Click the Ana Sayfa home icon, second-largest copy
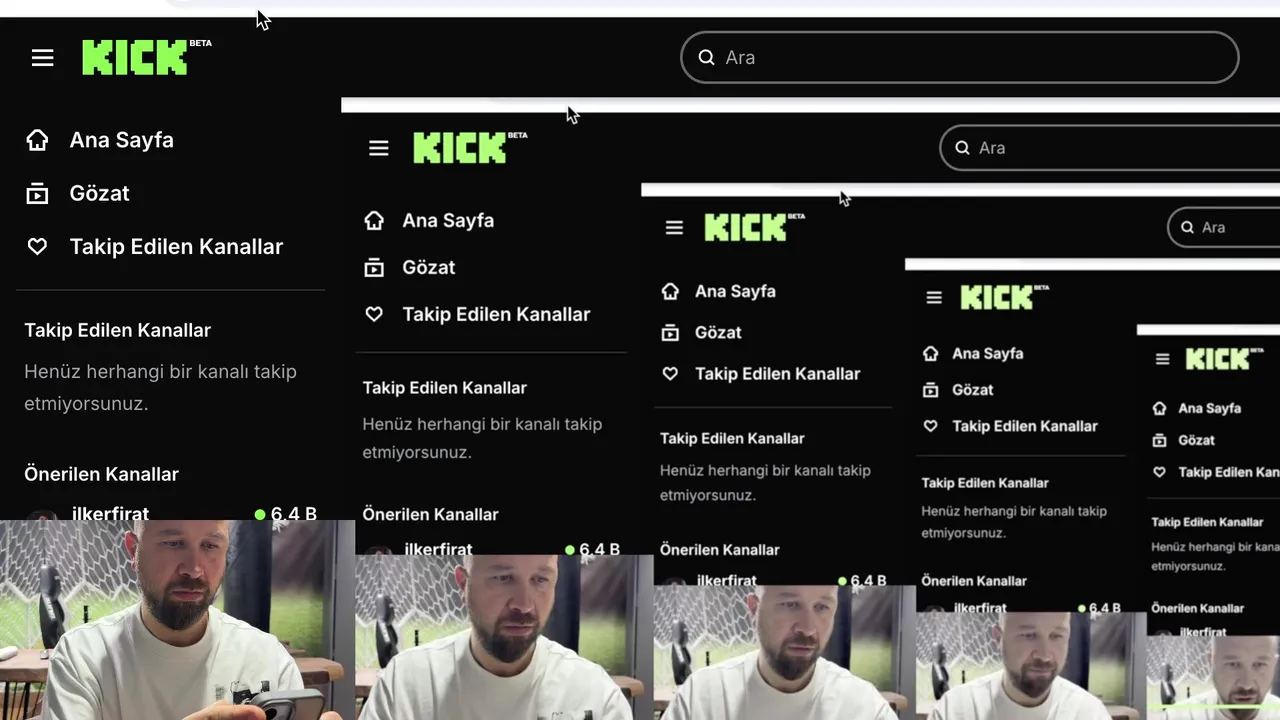1280x720 pixels. point(374,220)
